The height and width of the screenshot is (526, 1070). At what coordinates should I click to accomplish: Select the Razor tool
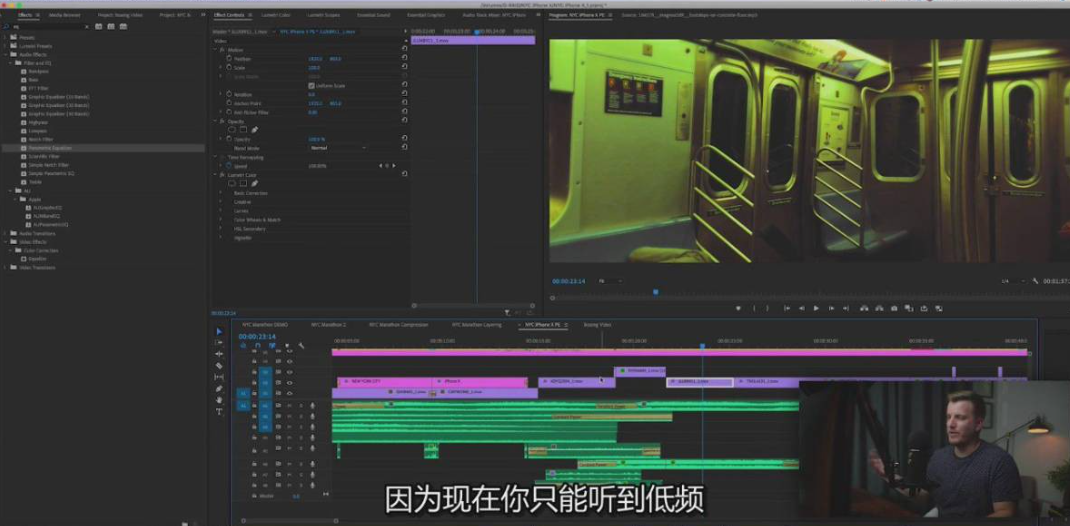pos(219,366)
